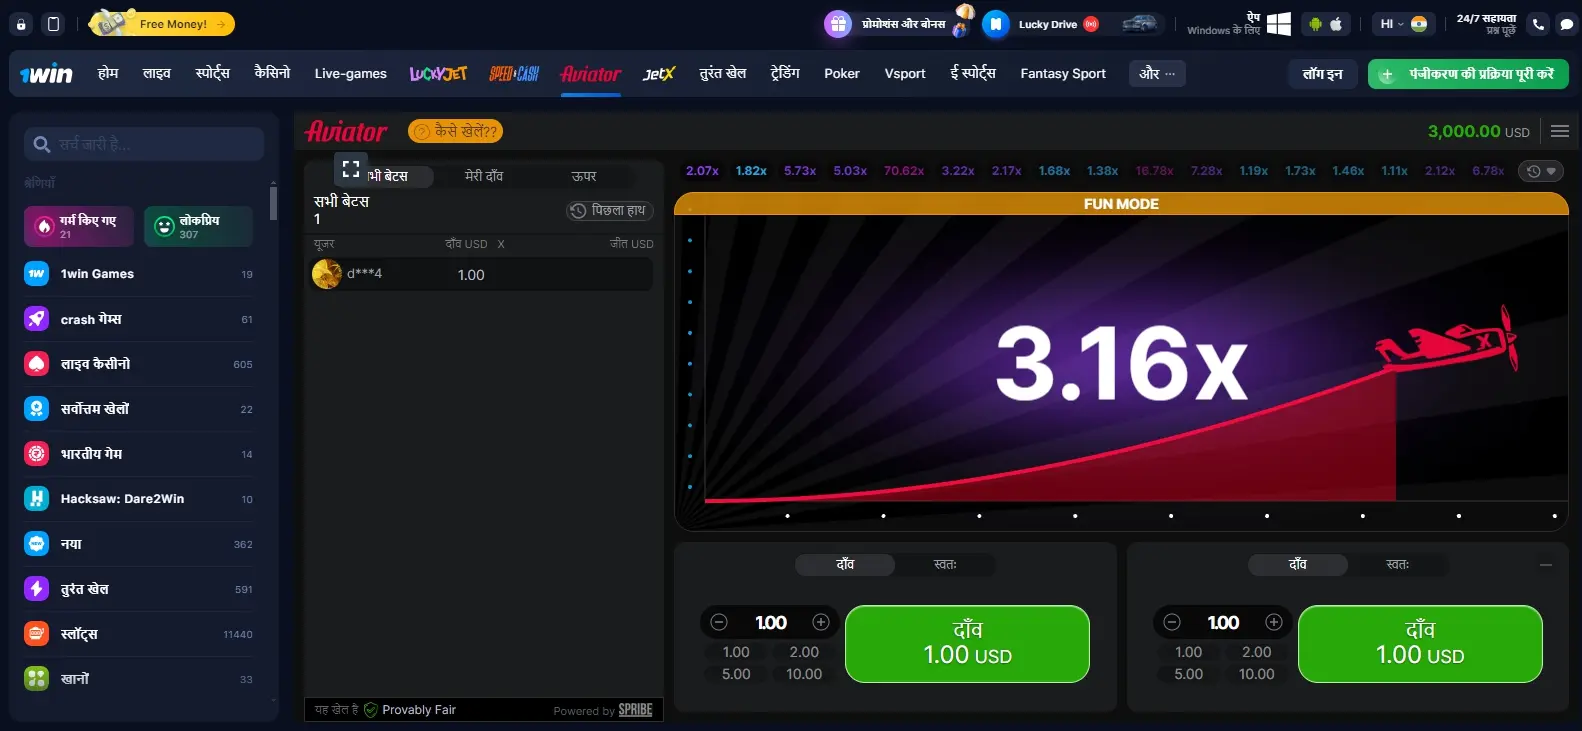Click the Android app icon
Screen dimensions: 1582x731
pos(1315,24)
